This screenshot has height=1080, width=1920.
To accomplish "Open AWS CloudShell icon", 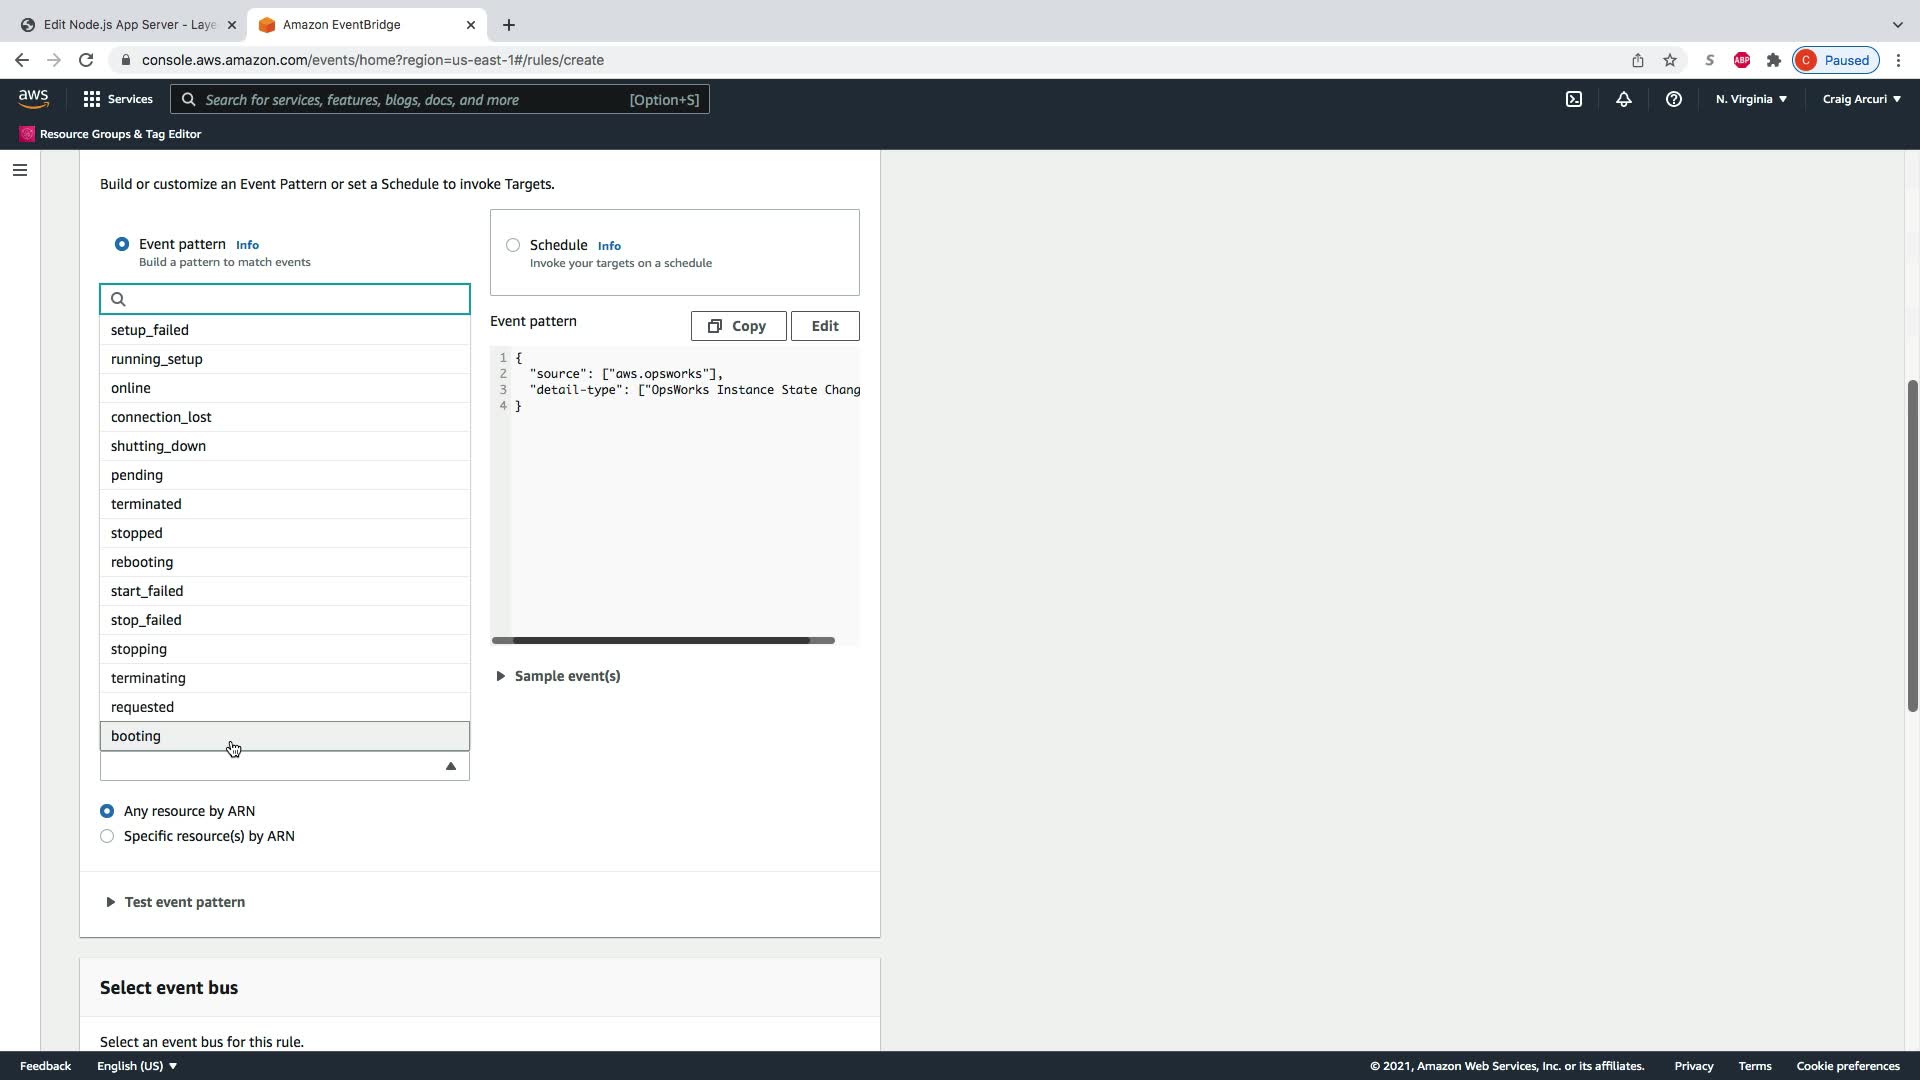I will coord(1574,99).
